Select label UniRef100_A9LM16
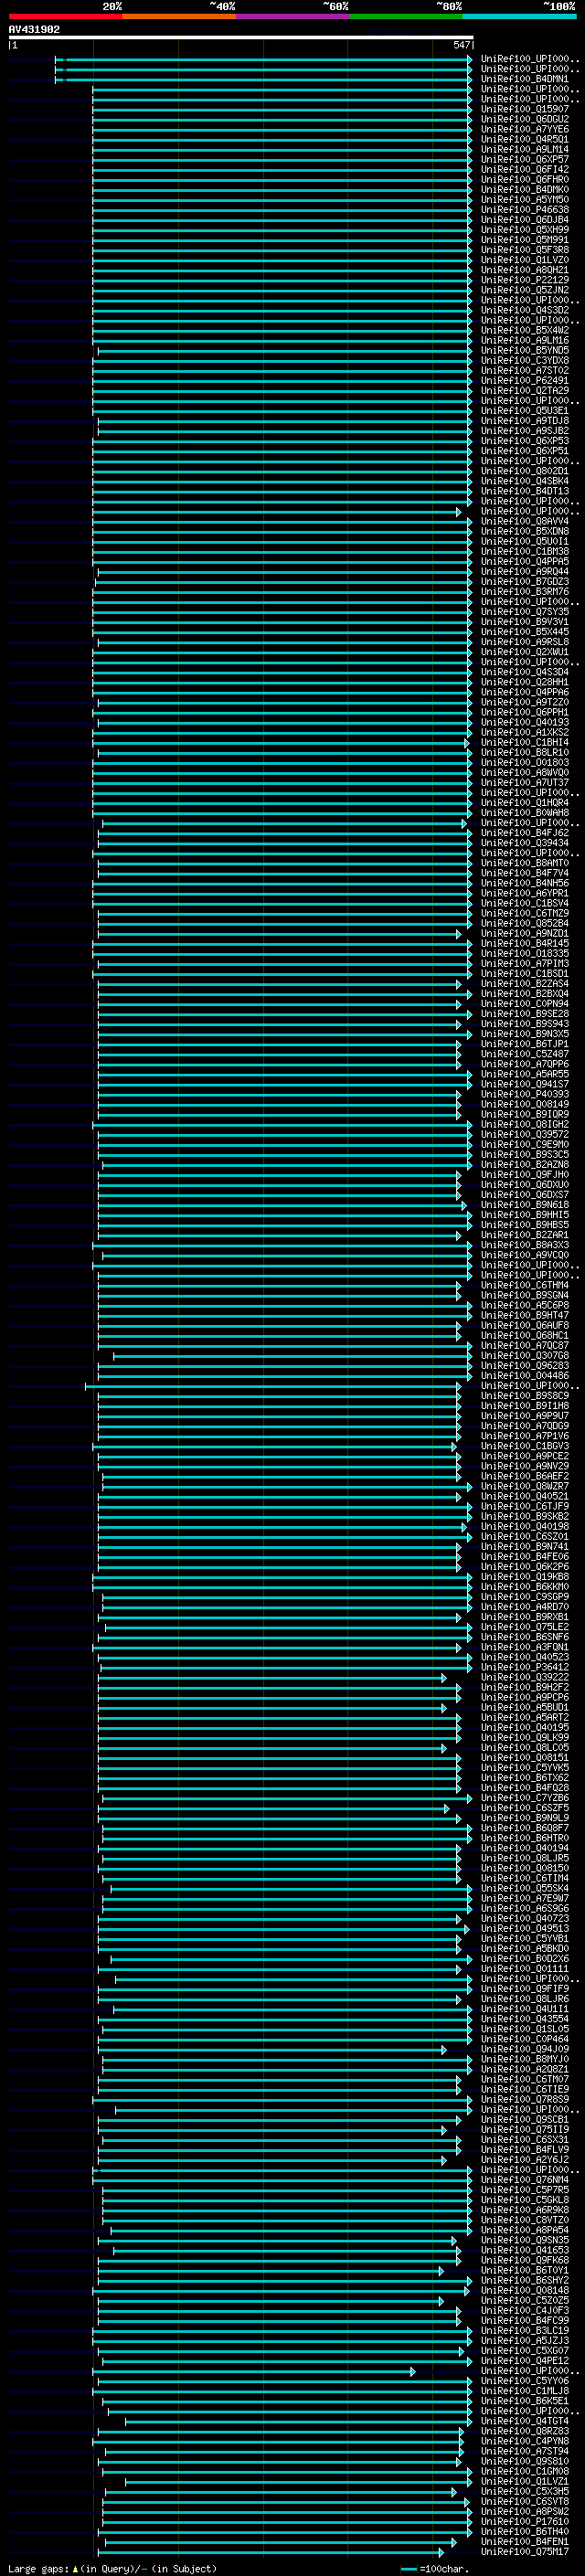 click(525, 340)
